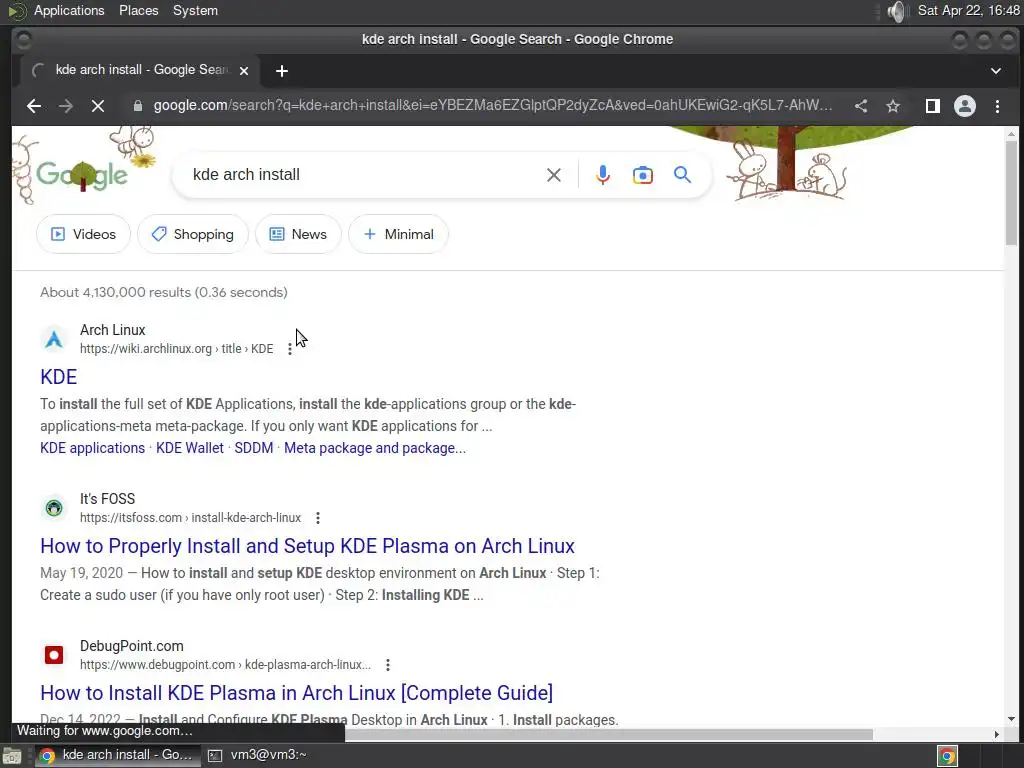Click horizontal scrollbar right arrow
The image size is (1024, 768).
pos(997,735)
